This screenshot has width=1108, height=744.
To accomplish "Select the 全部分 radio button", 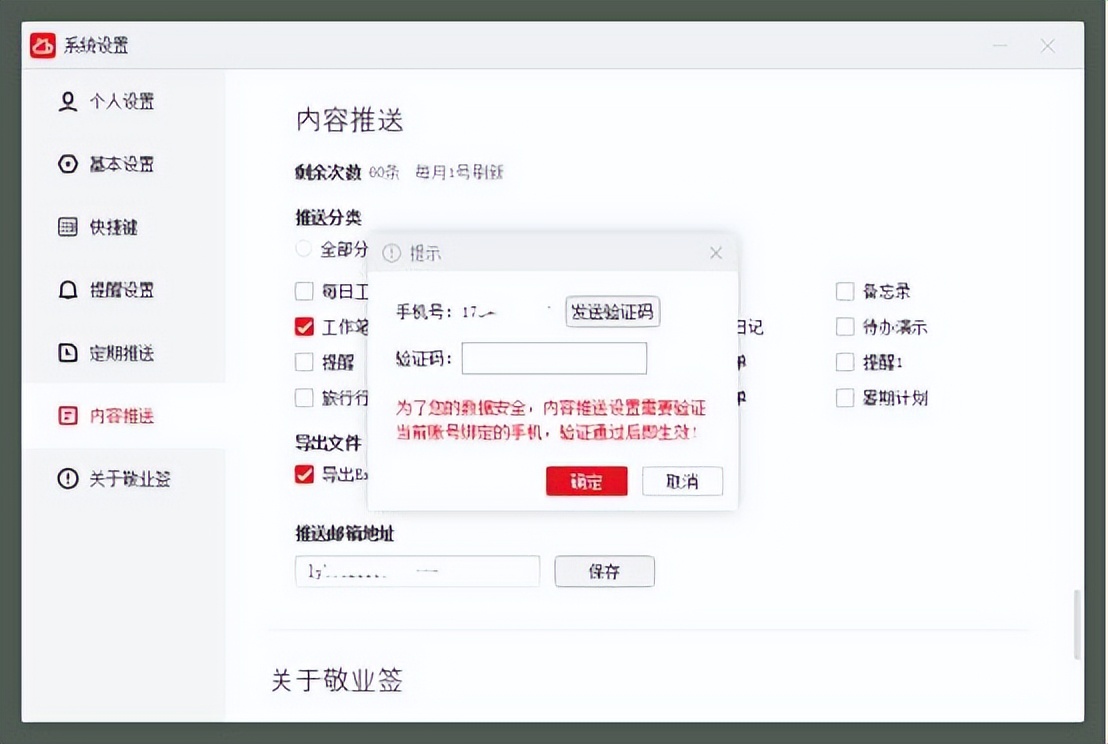I will (302, 248).
